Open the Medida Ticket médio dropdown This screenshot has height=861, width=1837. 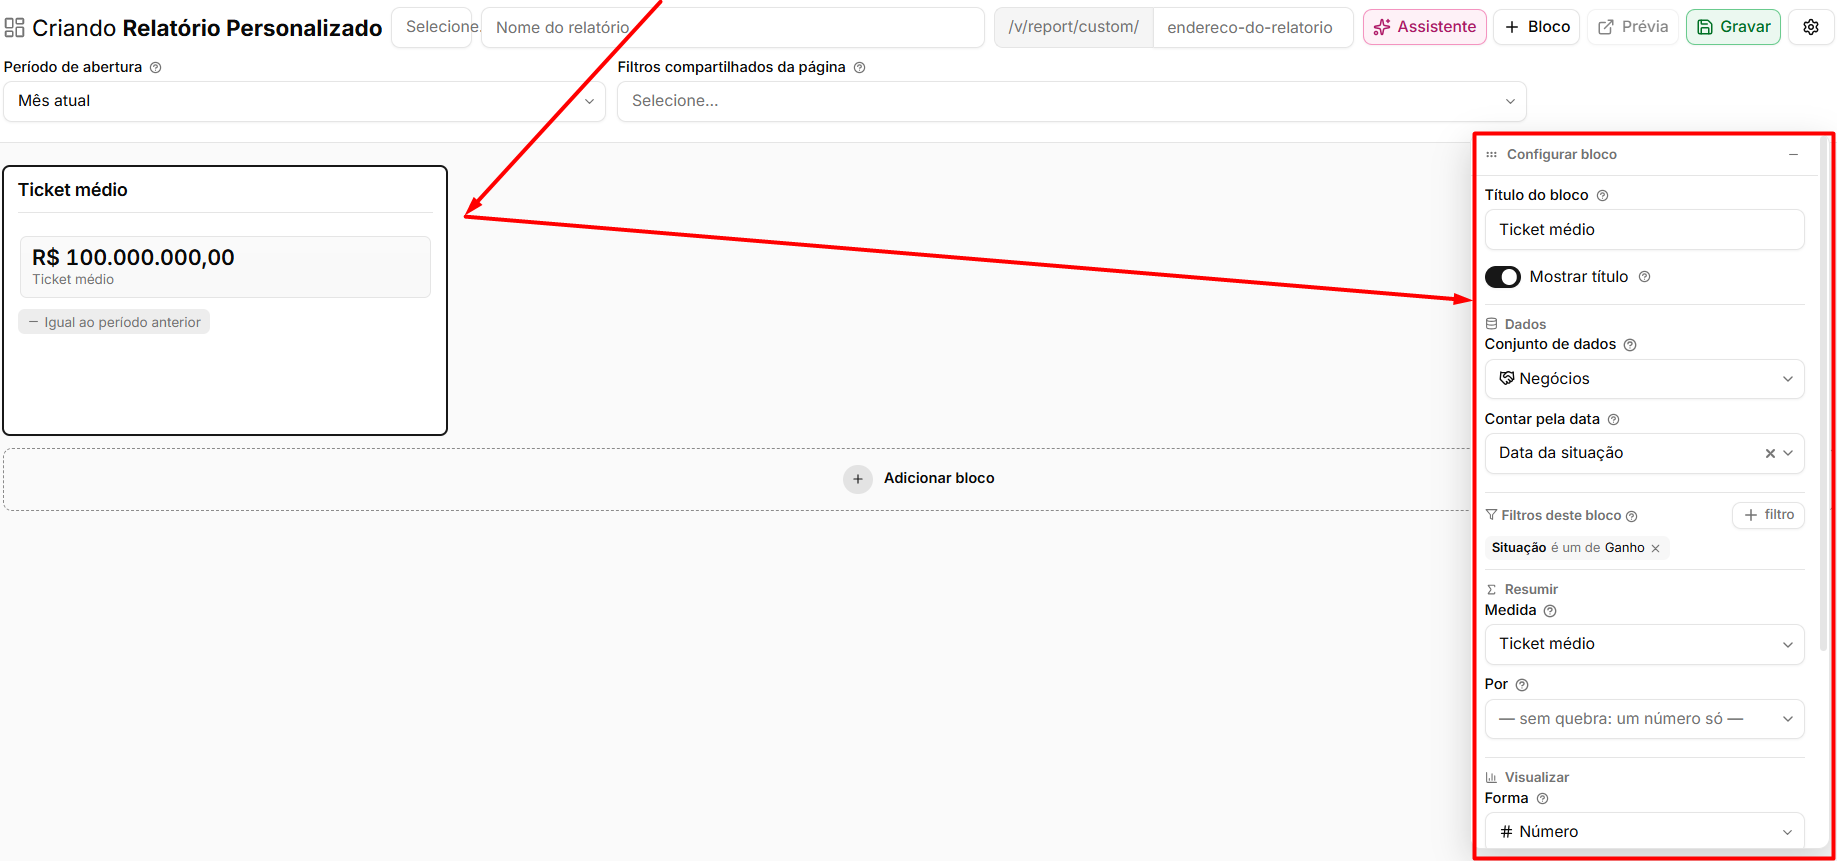click(1644, 644)
